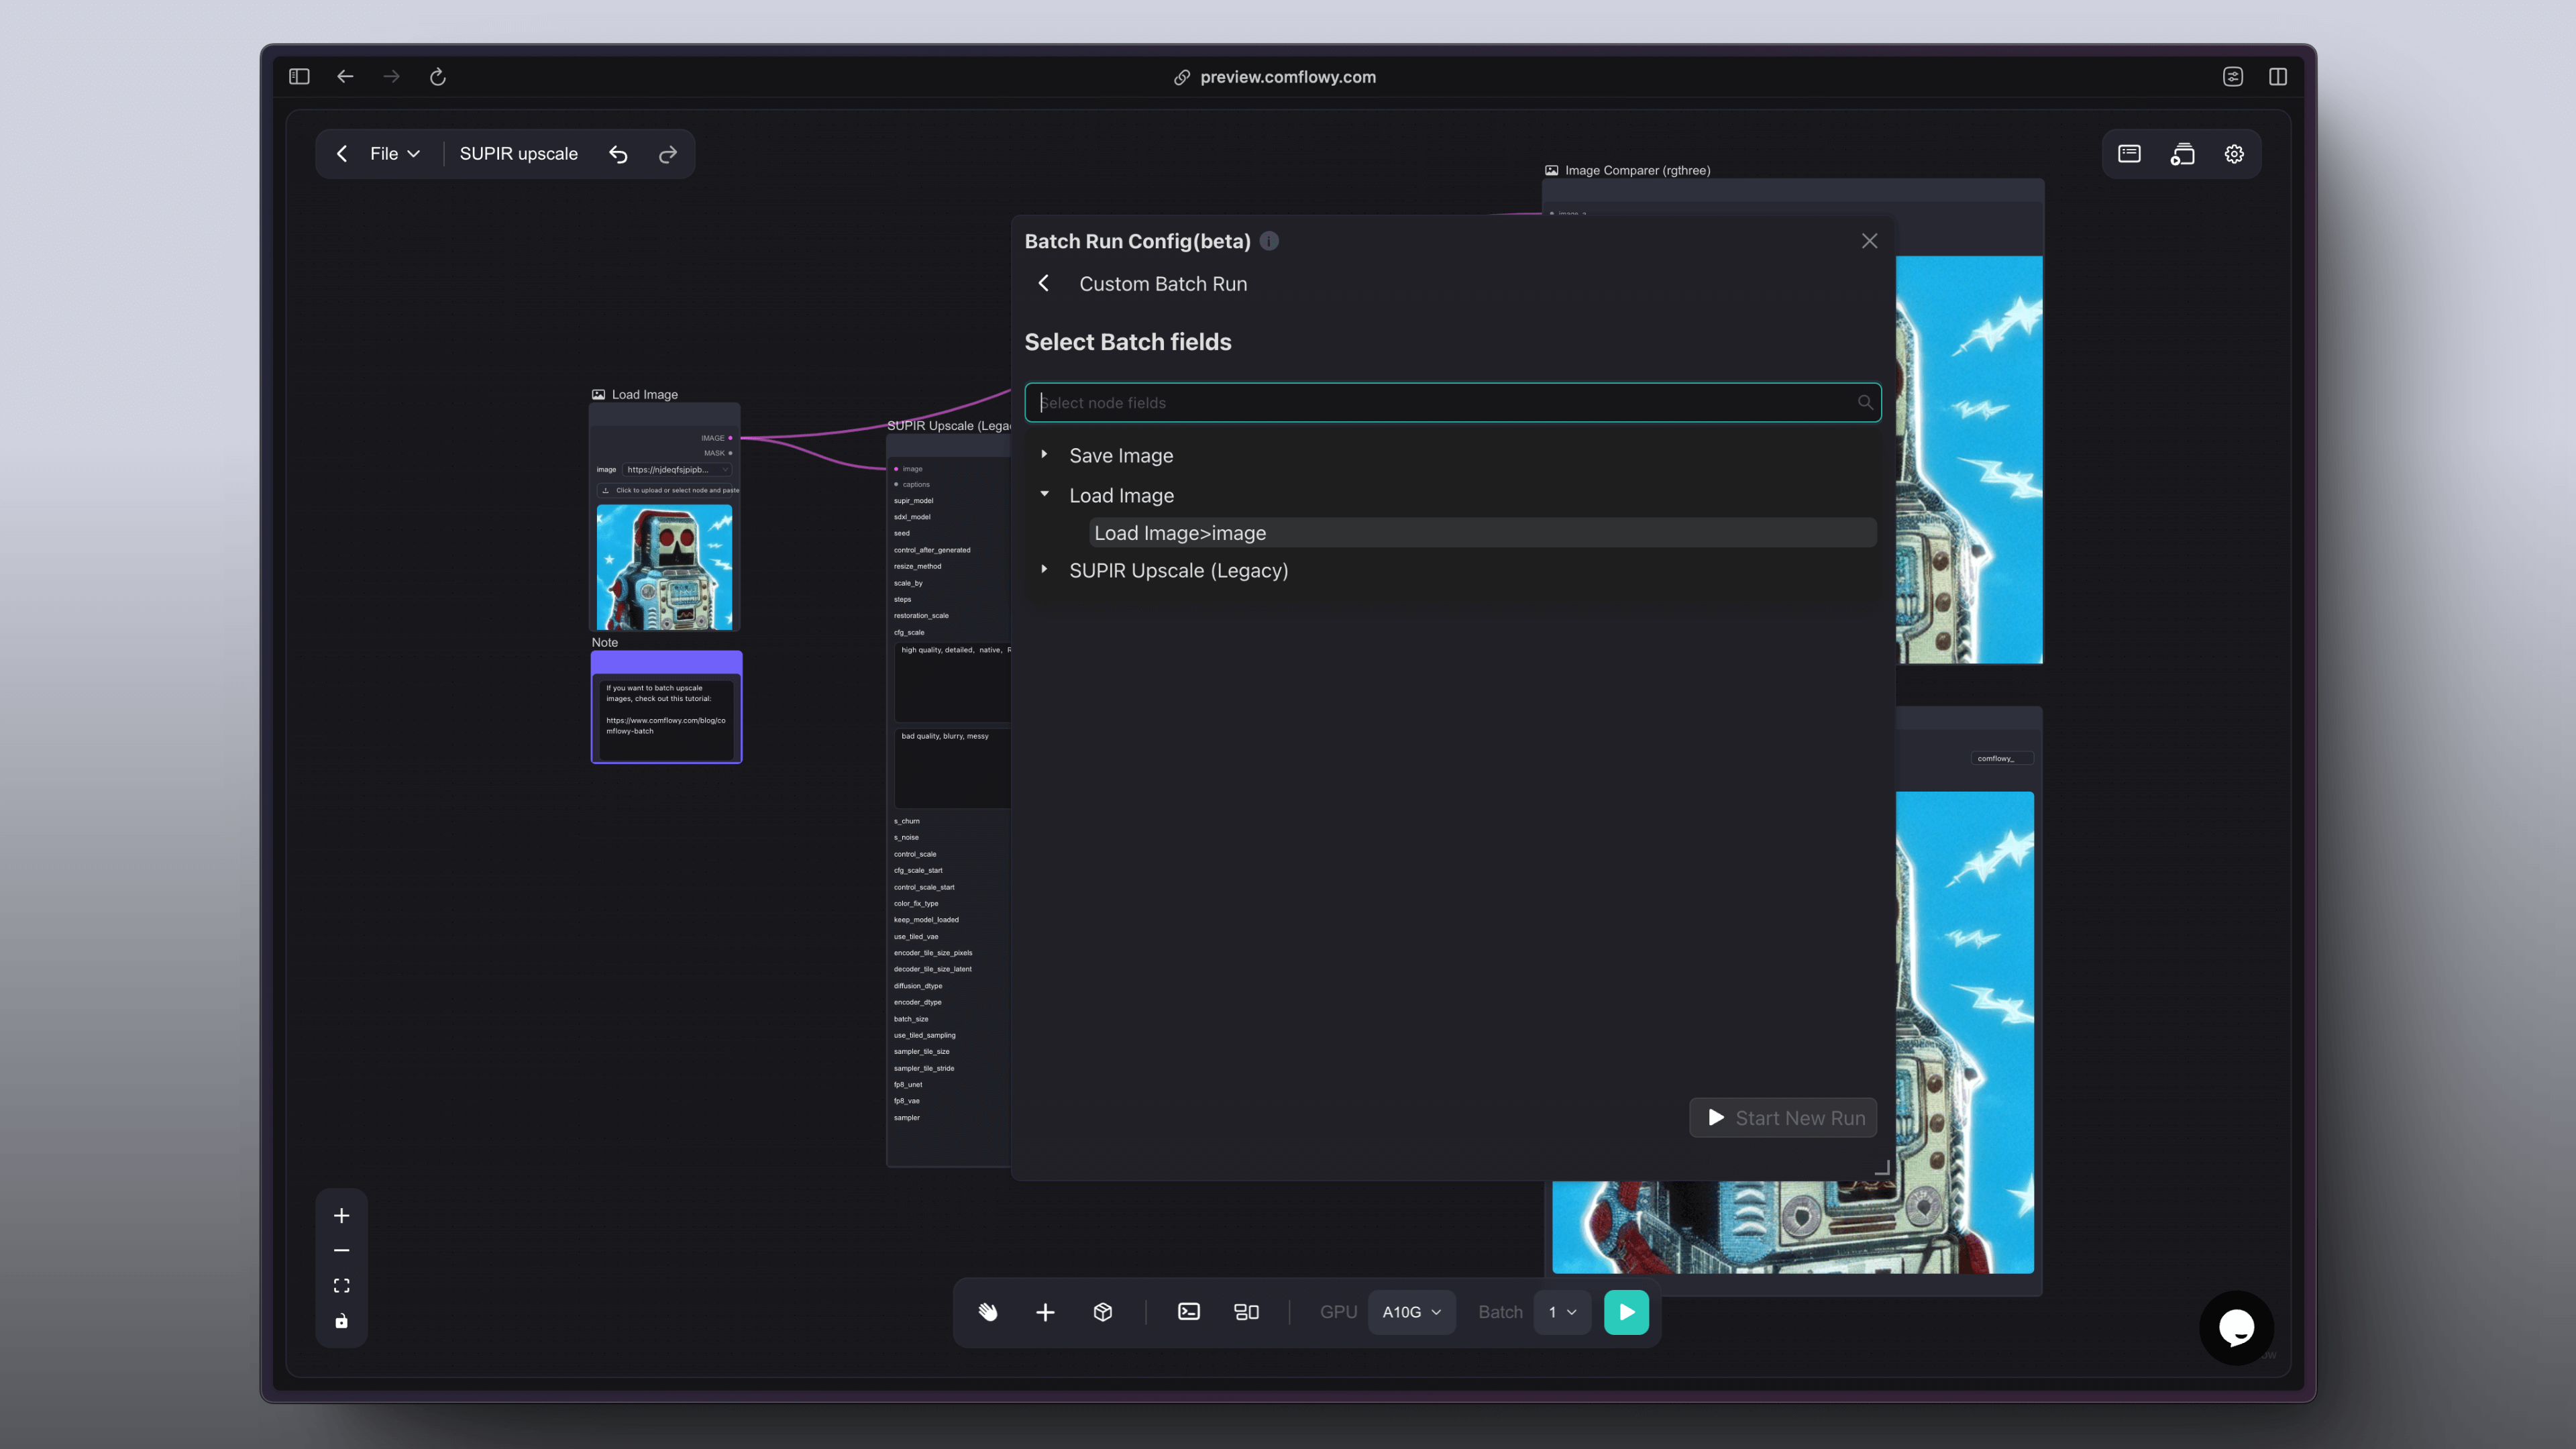Expand the SUPIR Upscale (Legacy) node
Image resolution: width=2576 pixels, height=1449 pixels.
(x=1044, y=569)
